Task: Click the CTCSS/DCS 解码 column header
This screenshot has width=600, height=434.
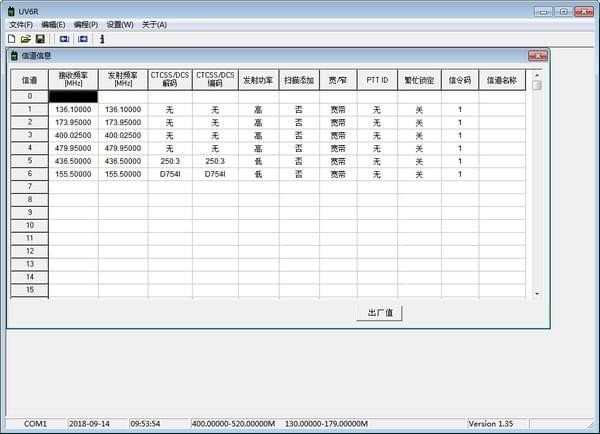Action: [170, 80]
